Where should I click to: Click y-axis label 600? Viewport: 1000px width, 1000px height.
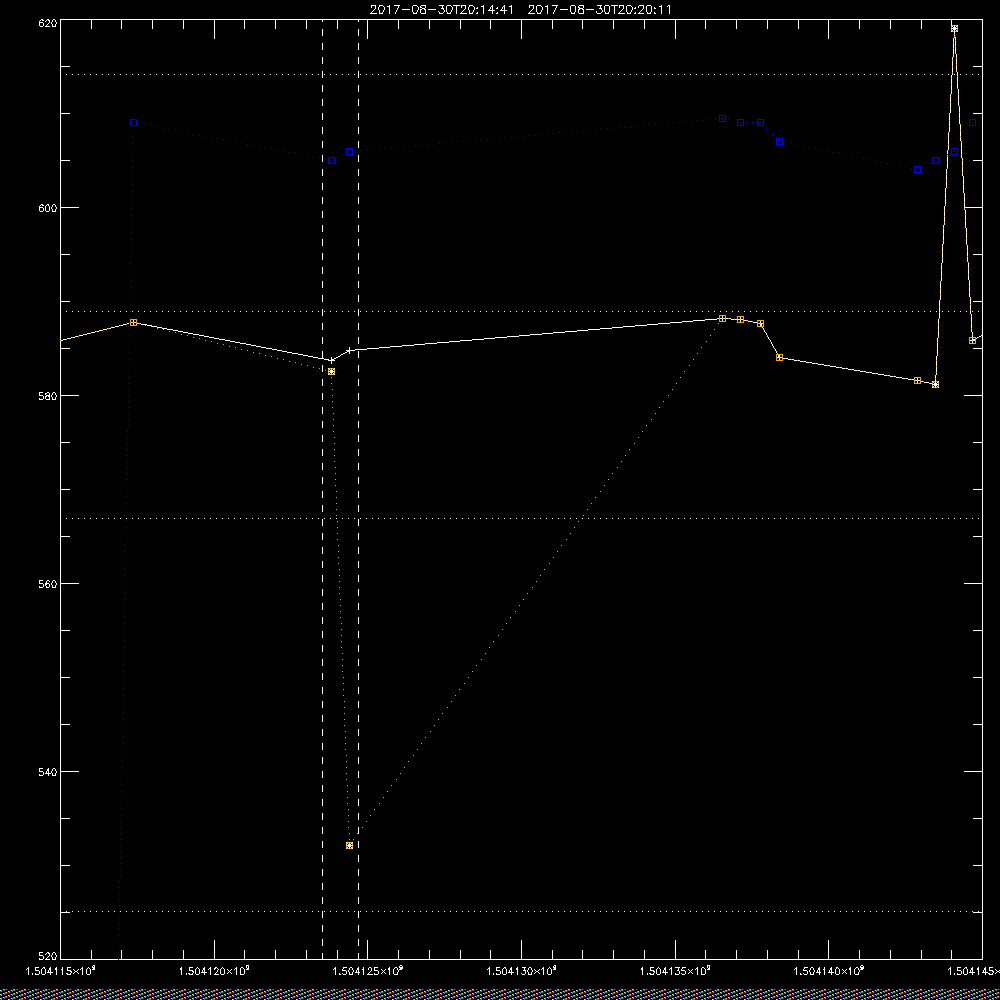[48, 208]
